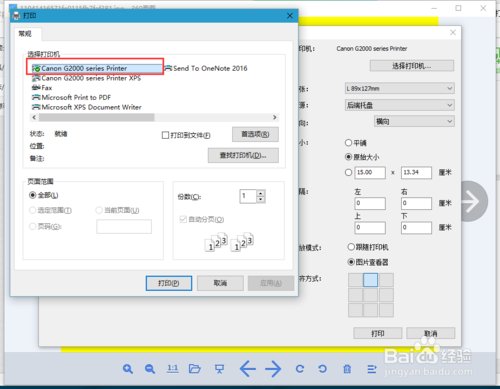
Task: Click width field showing 15.00
Action: (370, 172)
